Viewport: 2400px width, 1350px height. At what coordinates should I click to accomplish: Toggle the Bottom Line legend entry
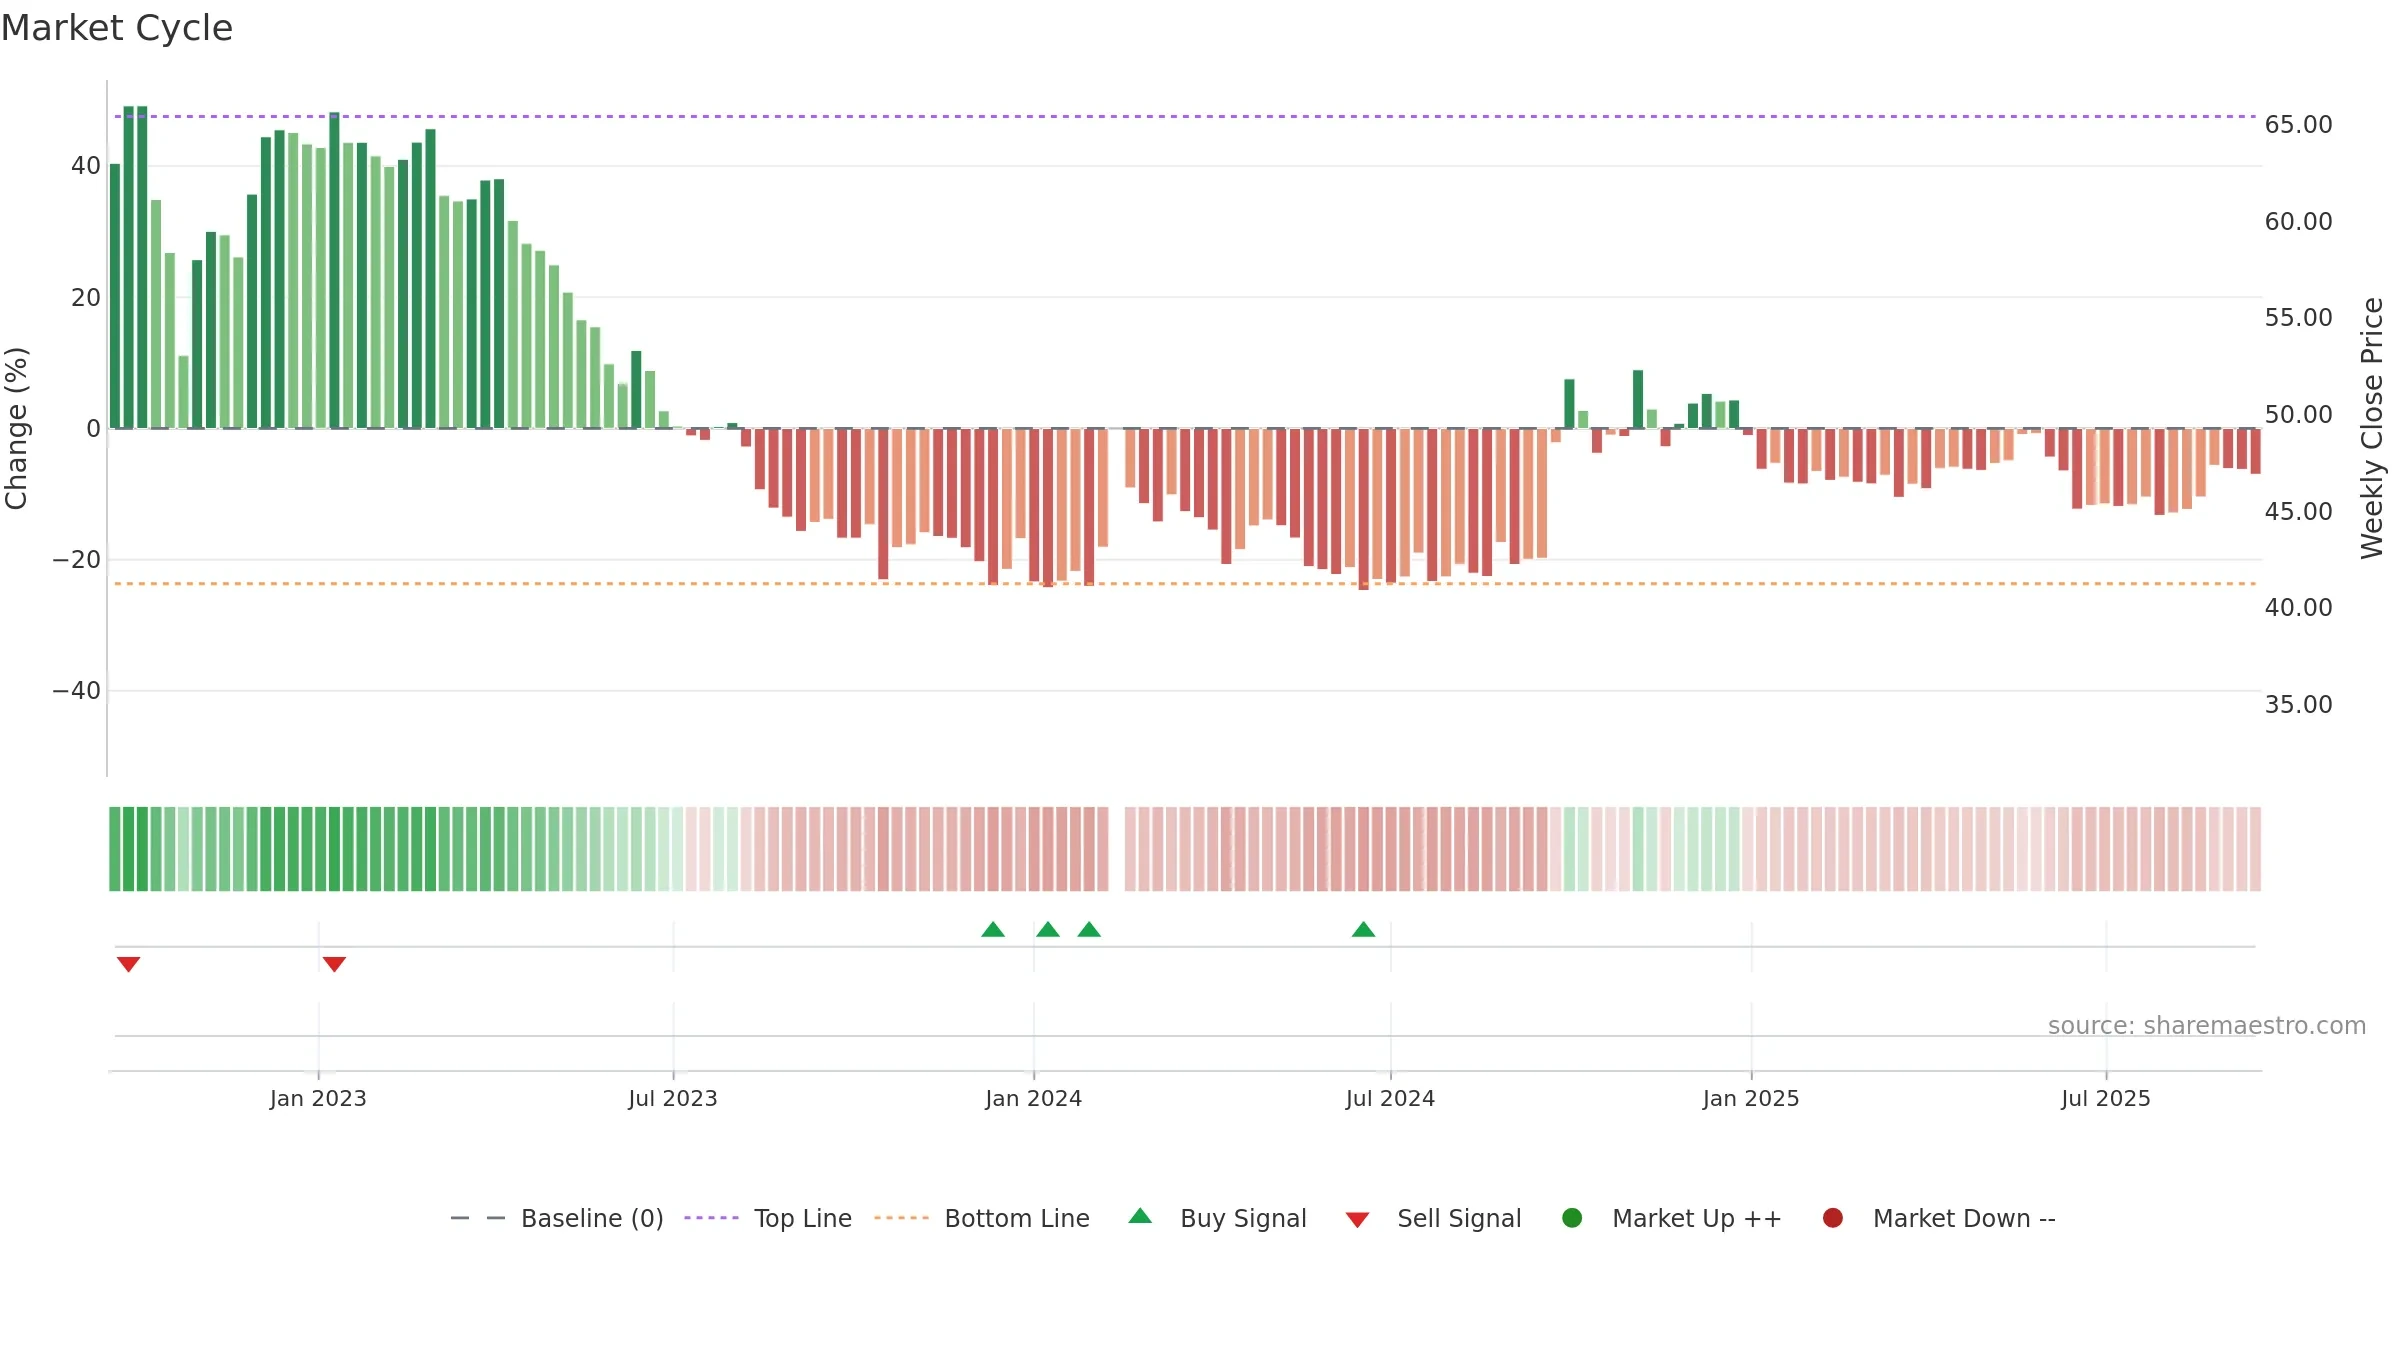pos(982,1218)
